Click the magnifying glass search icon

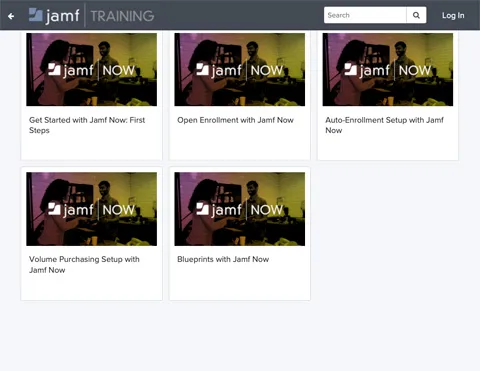pyautogui.click(x=416, y=15)
